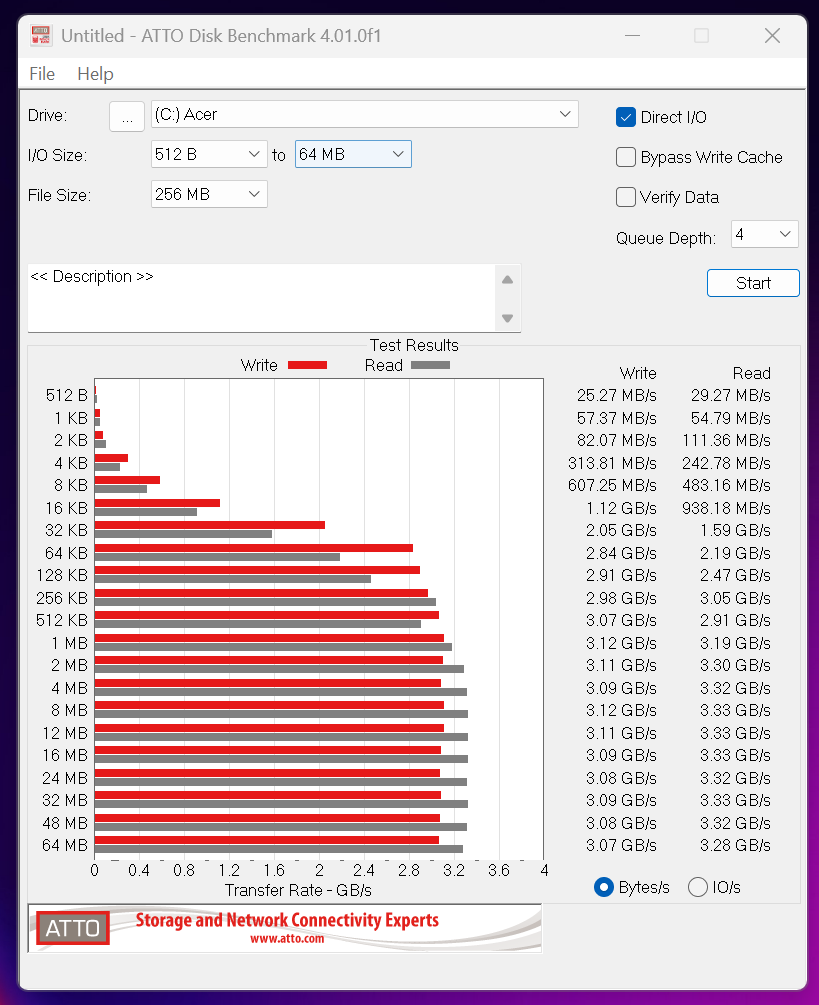Minimize the ATTO Disk Benchmark window
This screenshot has height=1005, width=819.
pyautogui.click(x=630, y=36)
